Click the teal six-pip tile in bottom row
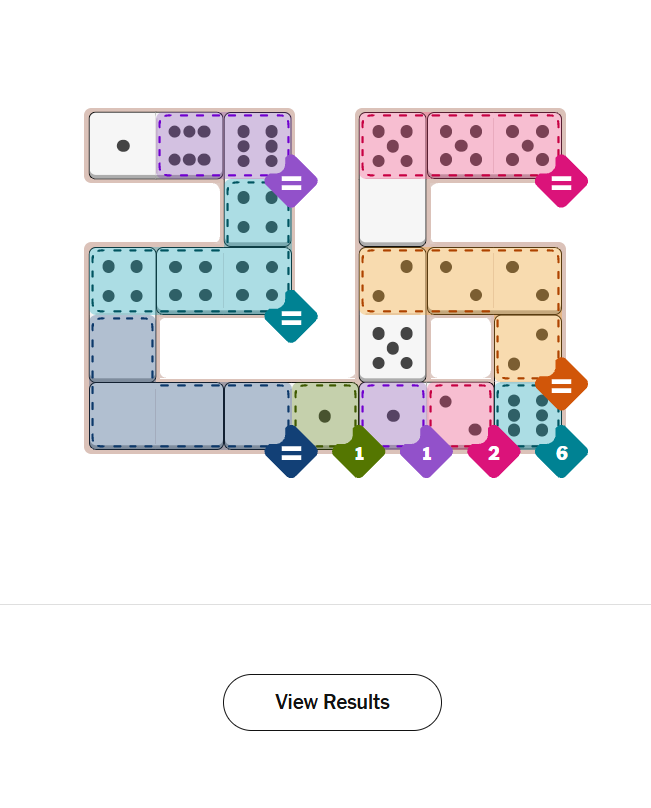 click(x=527, y=413)
